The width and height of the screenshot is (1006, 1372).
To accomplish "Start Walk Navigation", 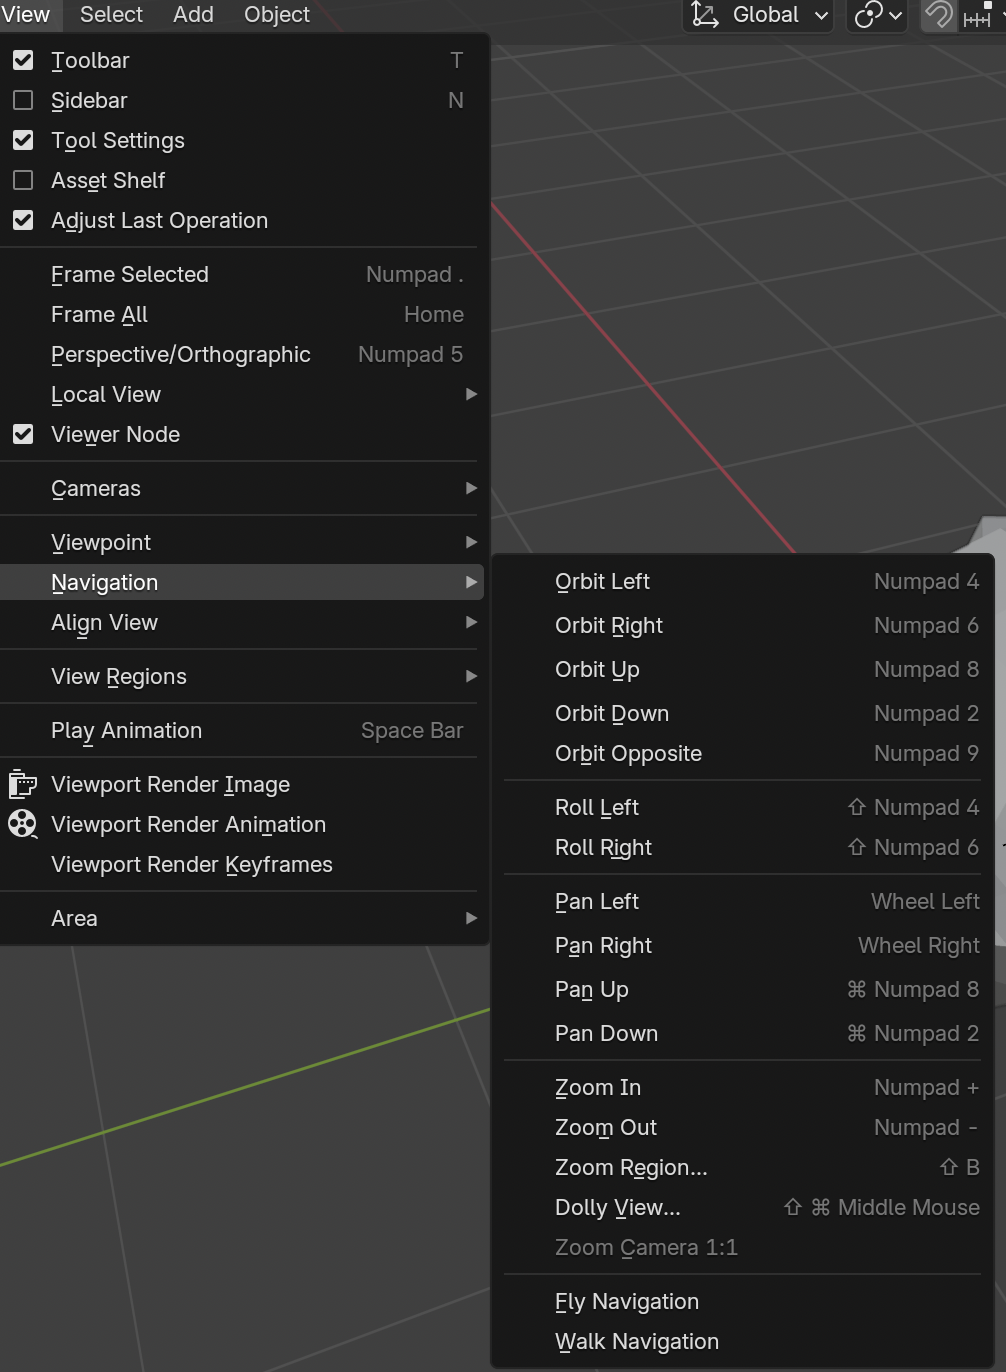I will 636,1342.
